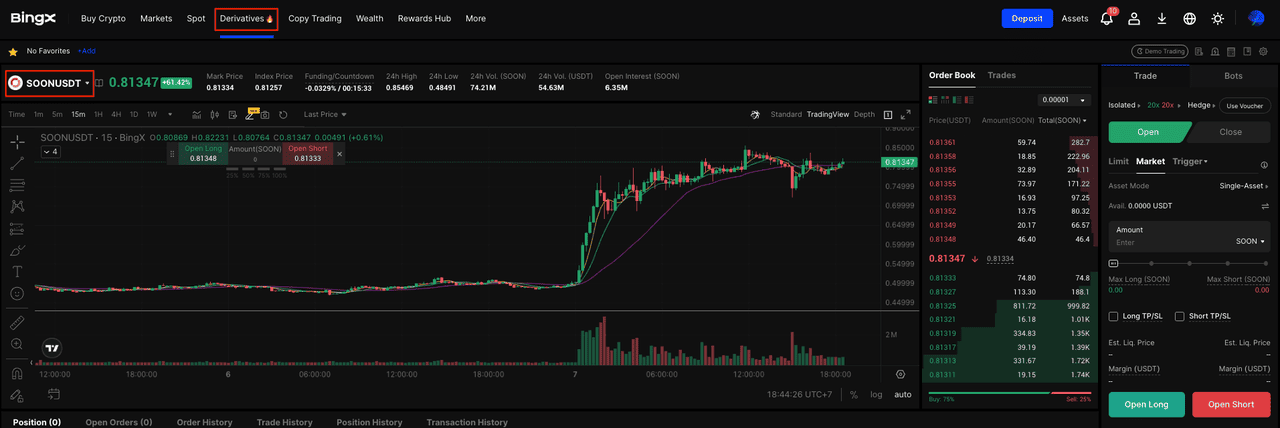The height and width of the screenshot is (428, 1280).
Task: Click the theme brightness sun icon
Action: coord(1217,18)
